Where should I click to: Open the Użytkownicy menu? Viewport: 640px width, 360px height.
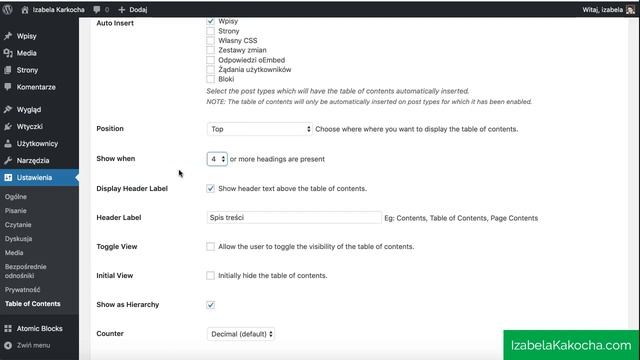coord(37,144)
